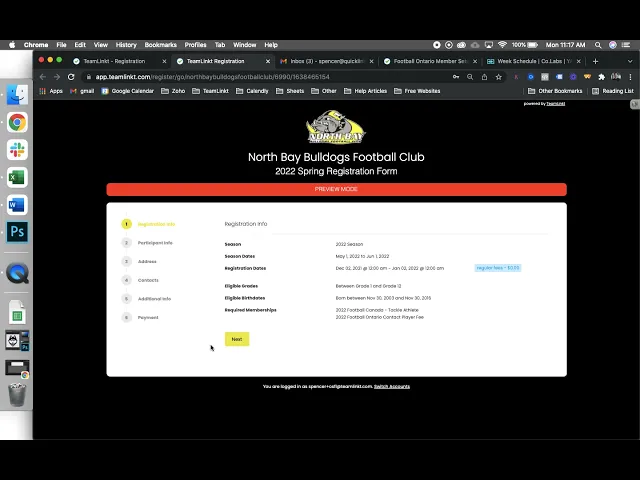Screen dimensions: 640x480
Task: Click the Siri icon in menu bar
Action: click(x=613, y=45)
